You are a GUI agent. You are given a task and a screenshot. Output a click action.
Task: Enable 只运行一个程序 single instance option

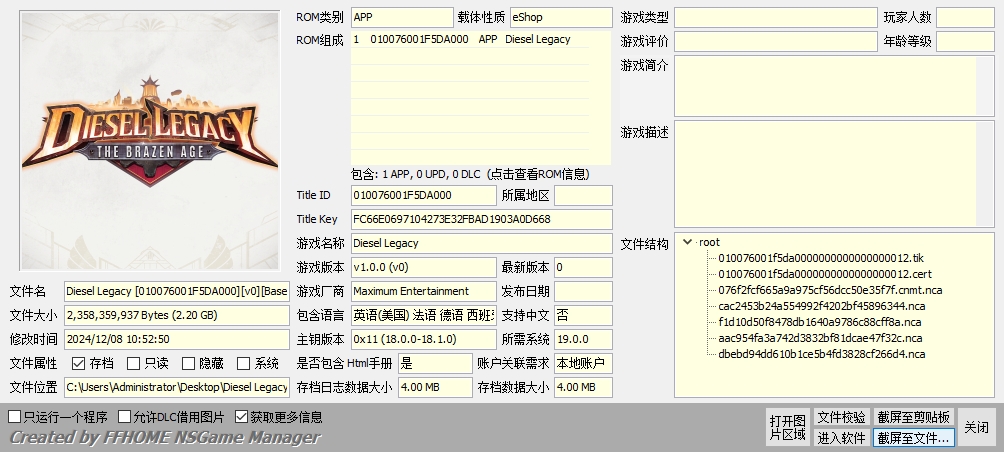(x=15, y=417)
